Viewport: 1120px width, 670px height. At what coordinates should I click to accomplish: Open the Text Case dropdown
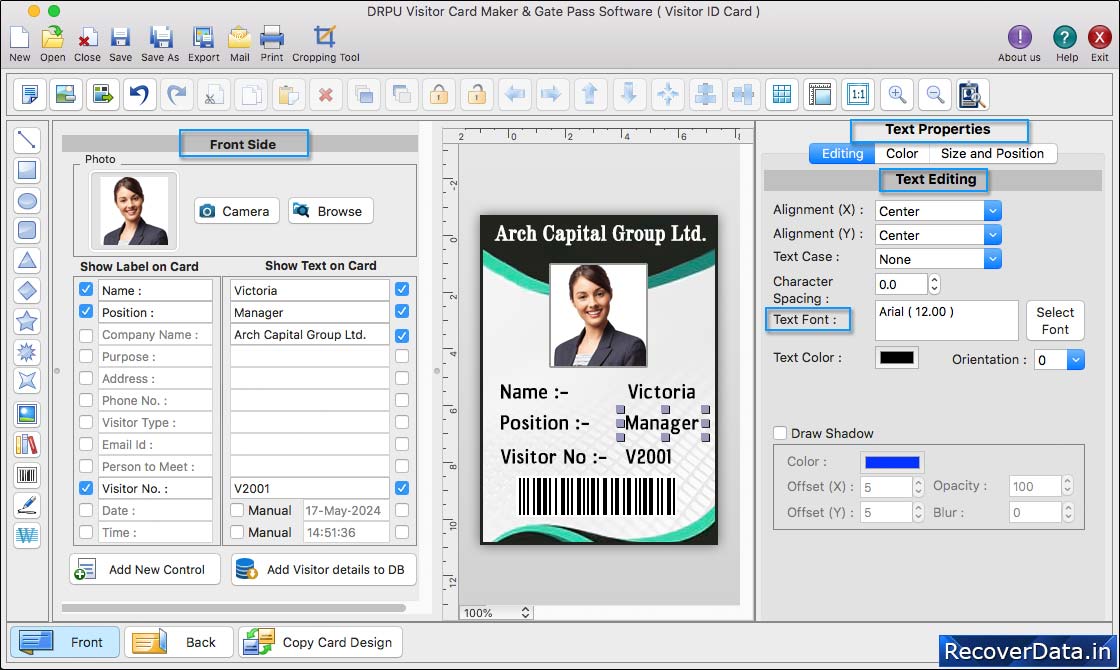pos(992,259)
